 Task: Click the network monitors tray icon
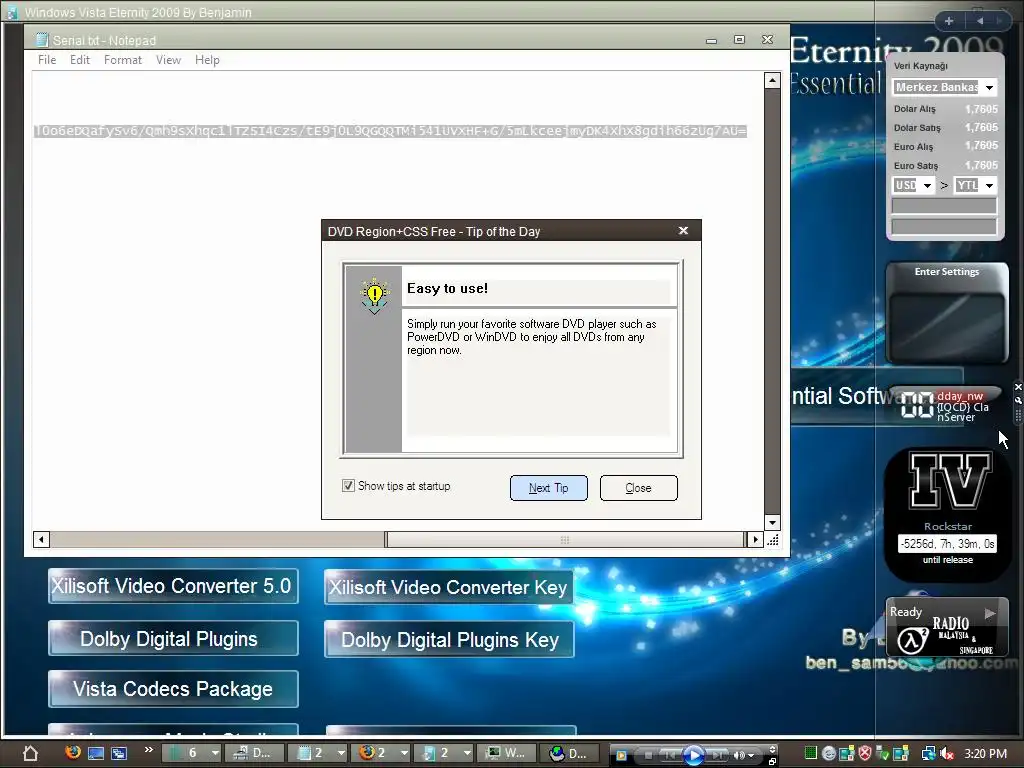(928, 754)
